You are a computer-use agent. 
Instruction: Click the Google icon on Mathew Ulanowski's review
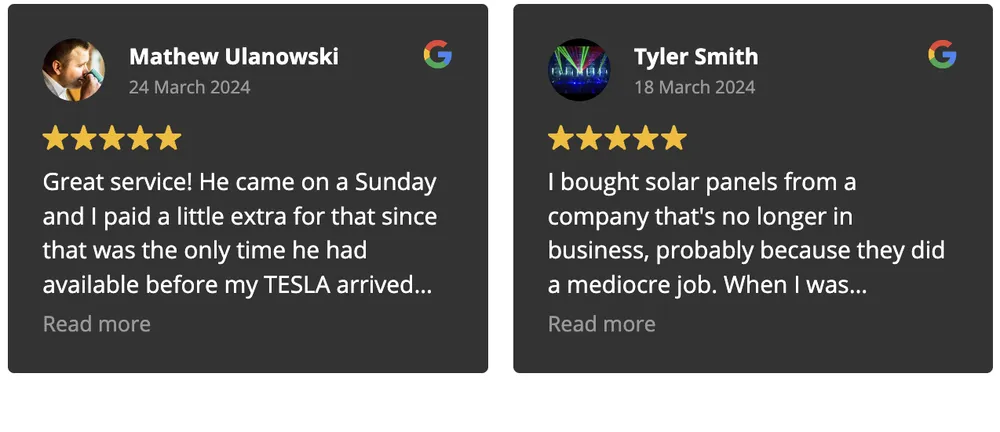437,54
